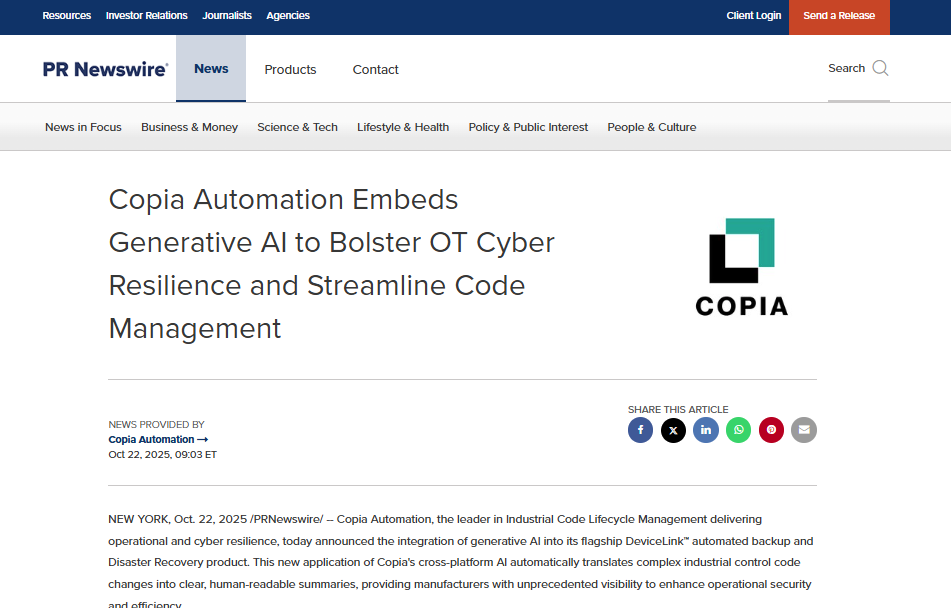
Task: Share article on X (Twitter)
Action: pyautogui.click(x=673, y=430)
